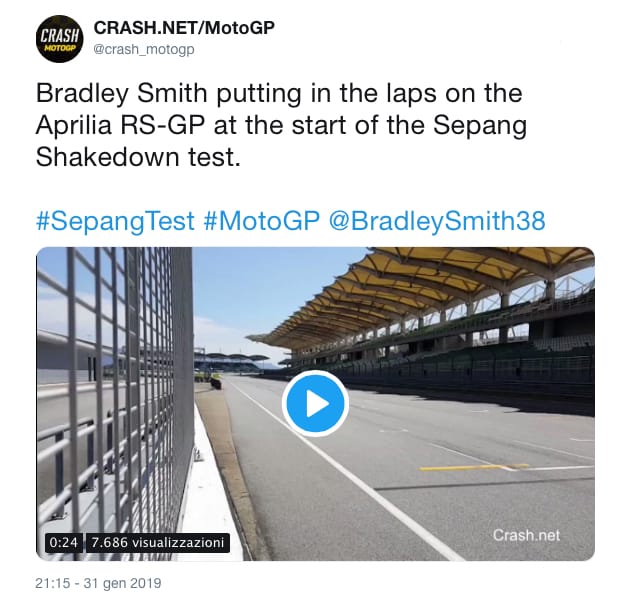
Task: Click the 0:24 video duration label
Action: pos(62,543)
